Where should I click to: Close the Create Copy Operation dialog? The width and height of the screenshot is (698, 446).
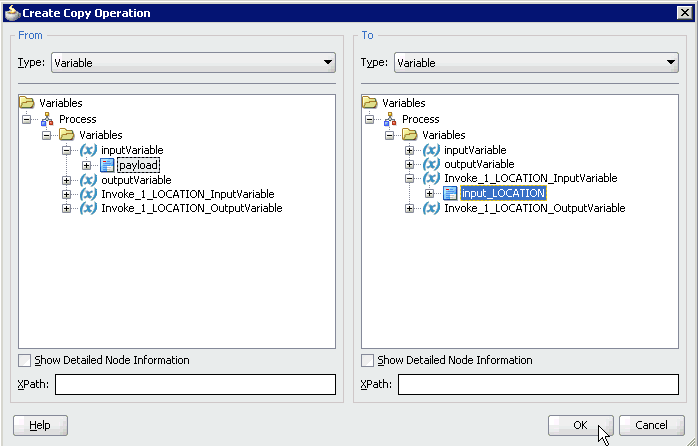click(685, 12)
